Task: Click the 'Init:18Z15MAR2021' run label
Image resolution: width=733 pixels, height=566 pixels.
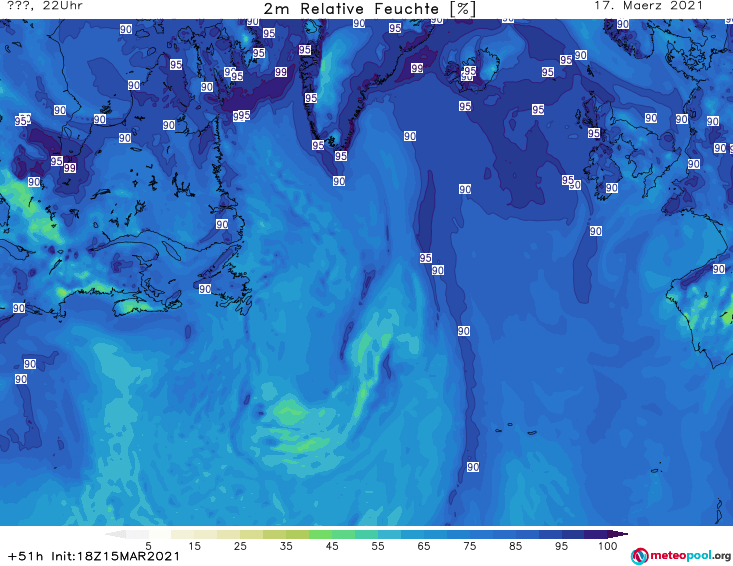Action: [115, 556]
